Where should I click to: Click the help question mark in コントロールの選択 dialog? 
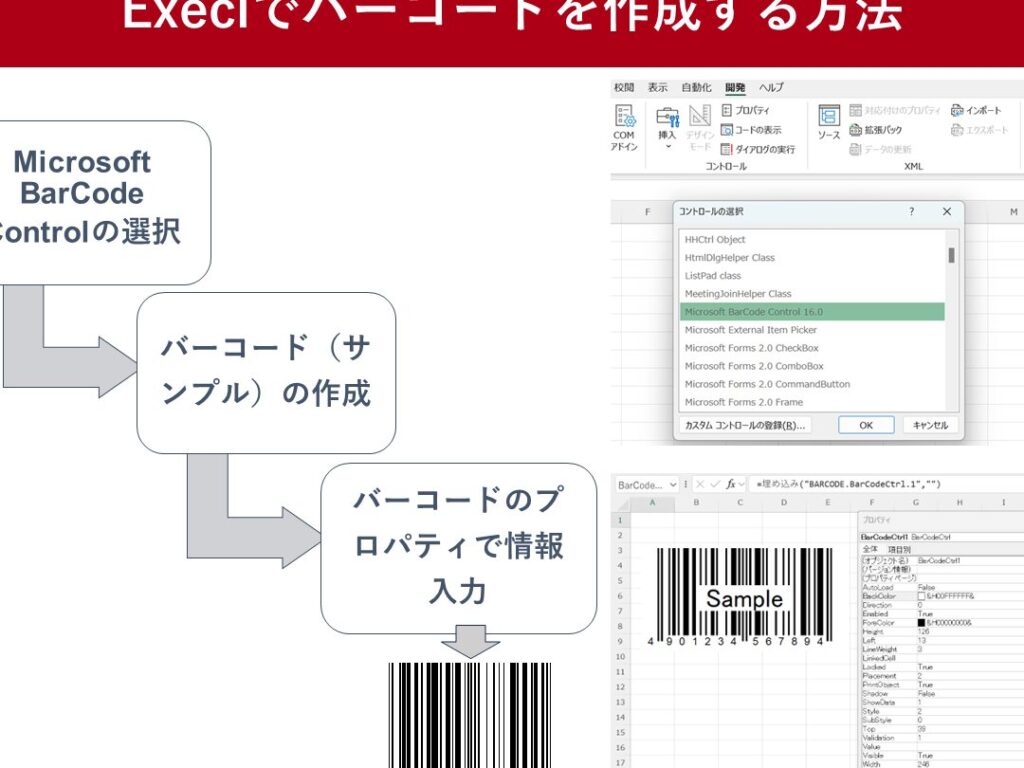point(912,212)
